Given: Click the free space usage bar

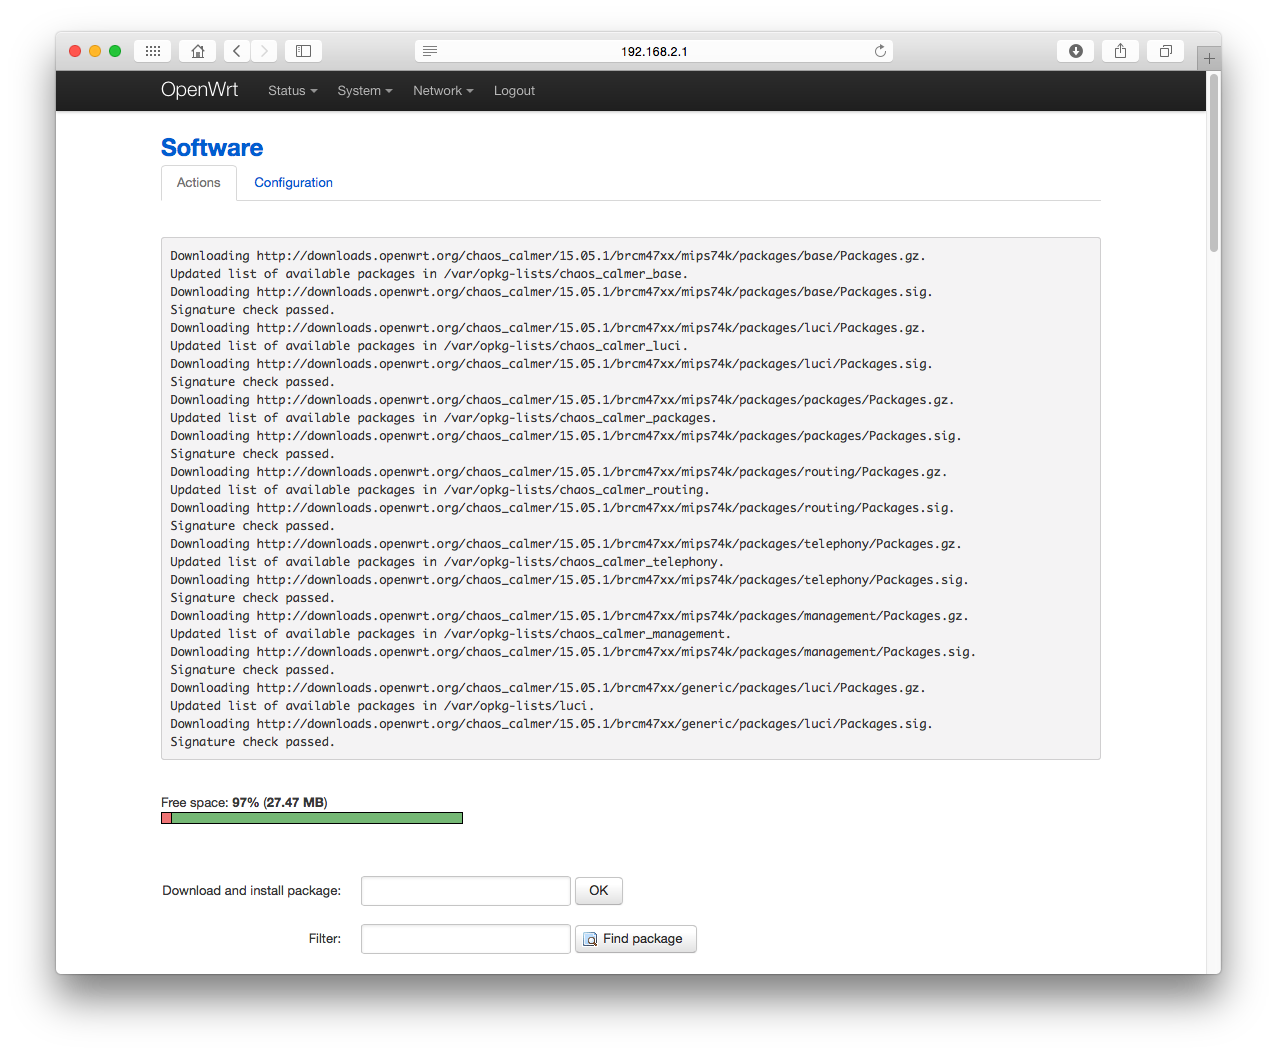Looking at the screenshot, I should (x=312, y=818).
